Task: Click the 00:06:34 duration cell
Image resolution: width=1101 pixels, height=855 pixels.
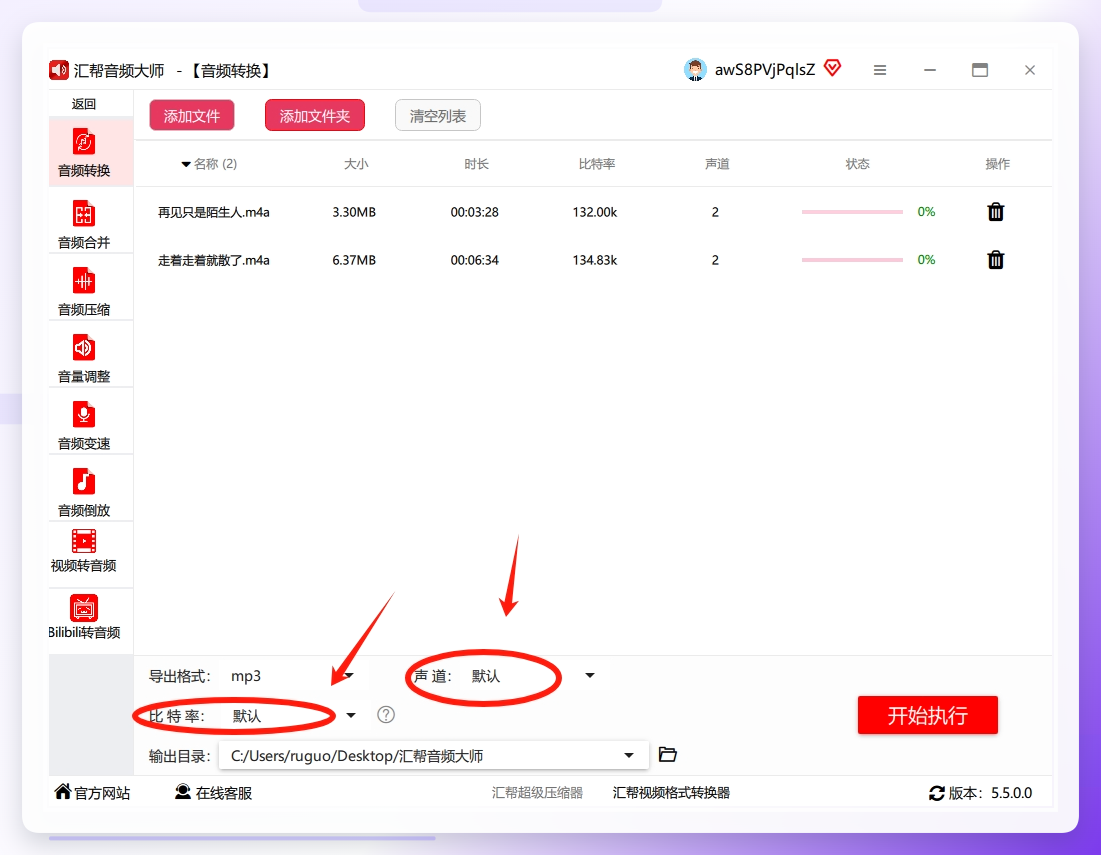Action: click(x=475, y=260)
